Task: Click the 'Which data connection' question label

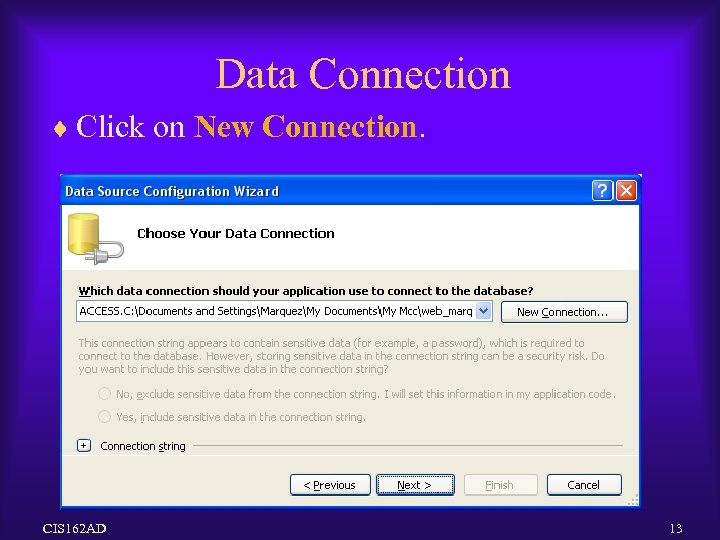Action: pos(306,291)
